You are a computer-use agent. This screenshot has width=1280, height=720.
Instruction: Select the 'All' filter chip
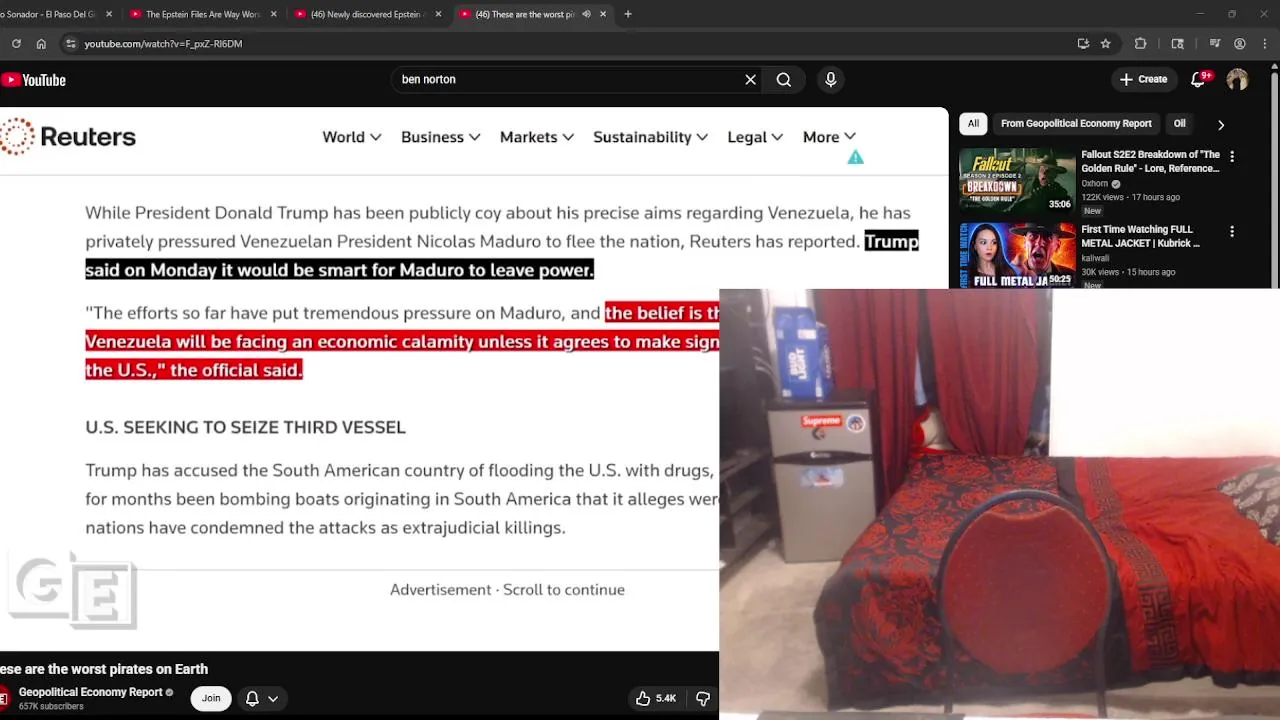(973, 124)
